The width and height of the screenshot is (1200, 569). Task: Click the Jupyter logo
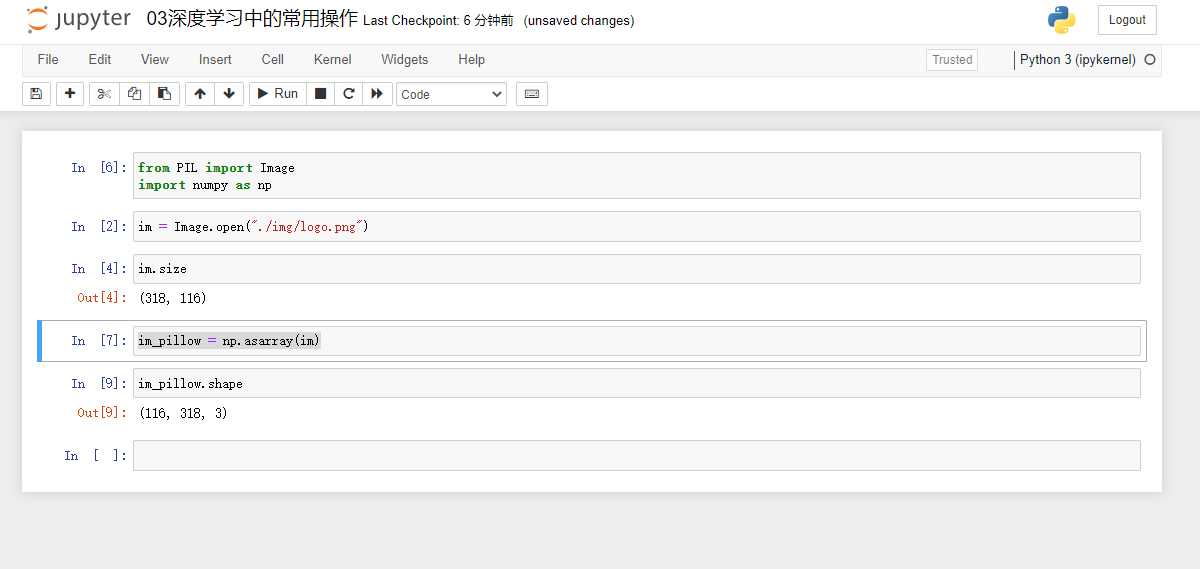tap(79, 20)
